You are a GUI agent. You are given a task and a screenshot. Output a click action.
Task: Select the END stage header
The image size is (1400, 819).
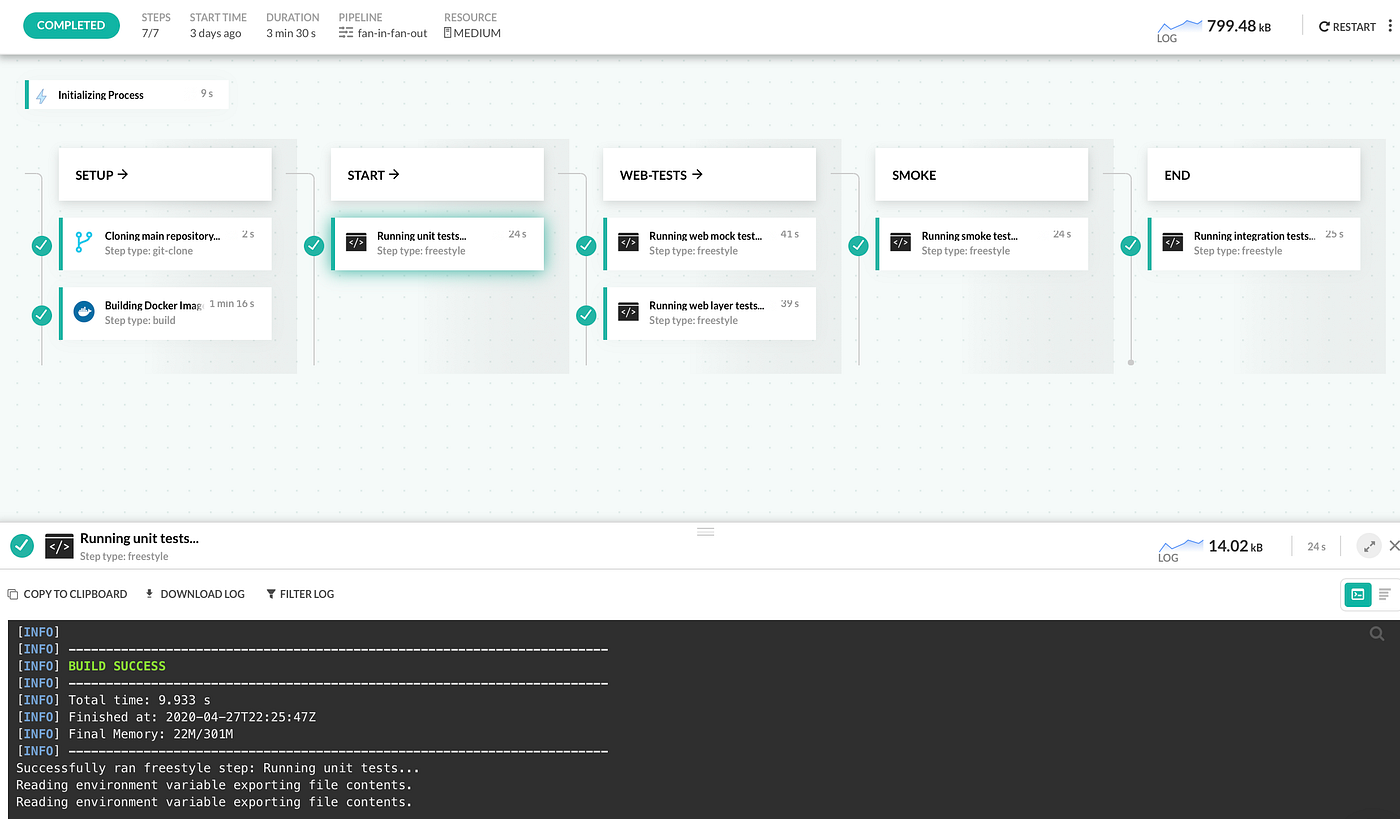click(x=1177, y=175)
